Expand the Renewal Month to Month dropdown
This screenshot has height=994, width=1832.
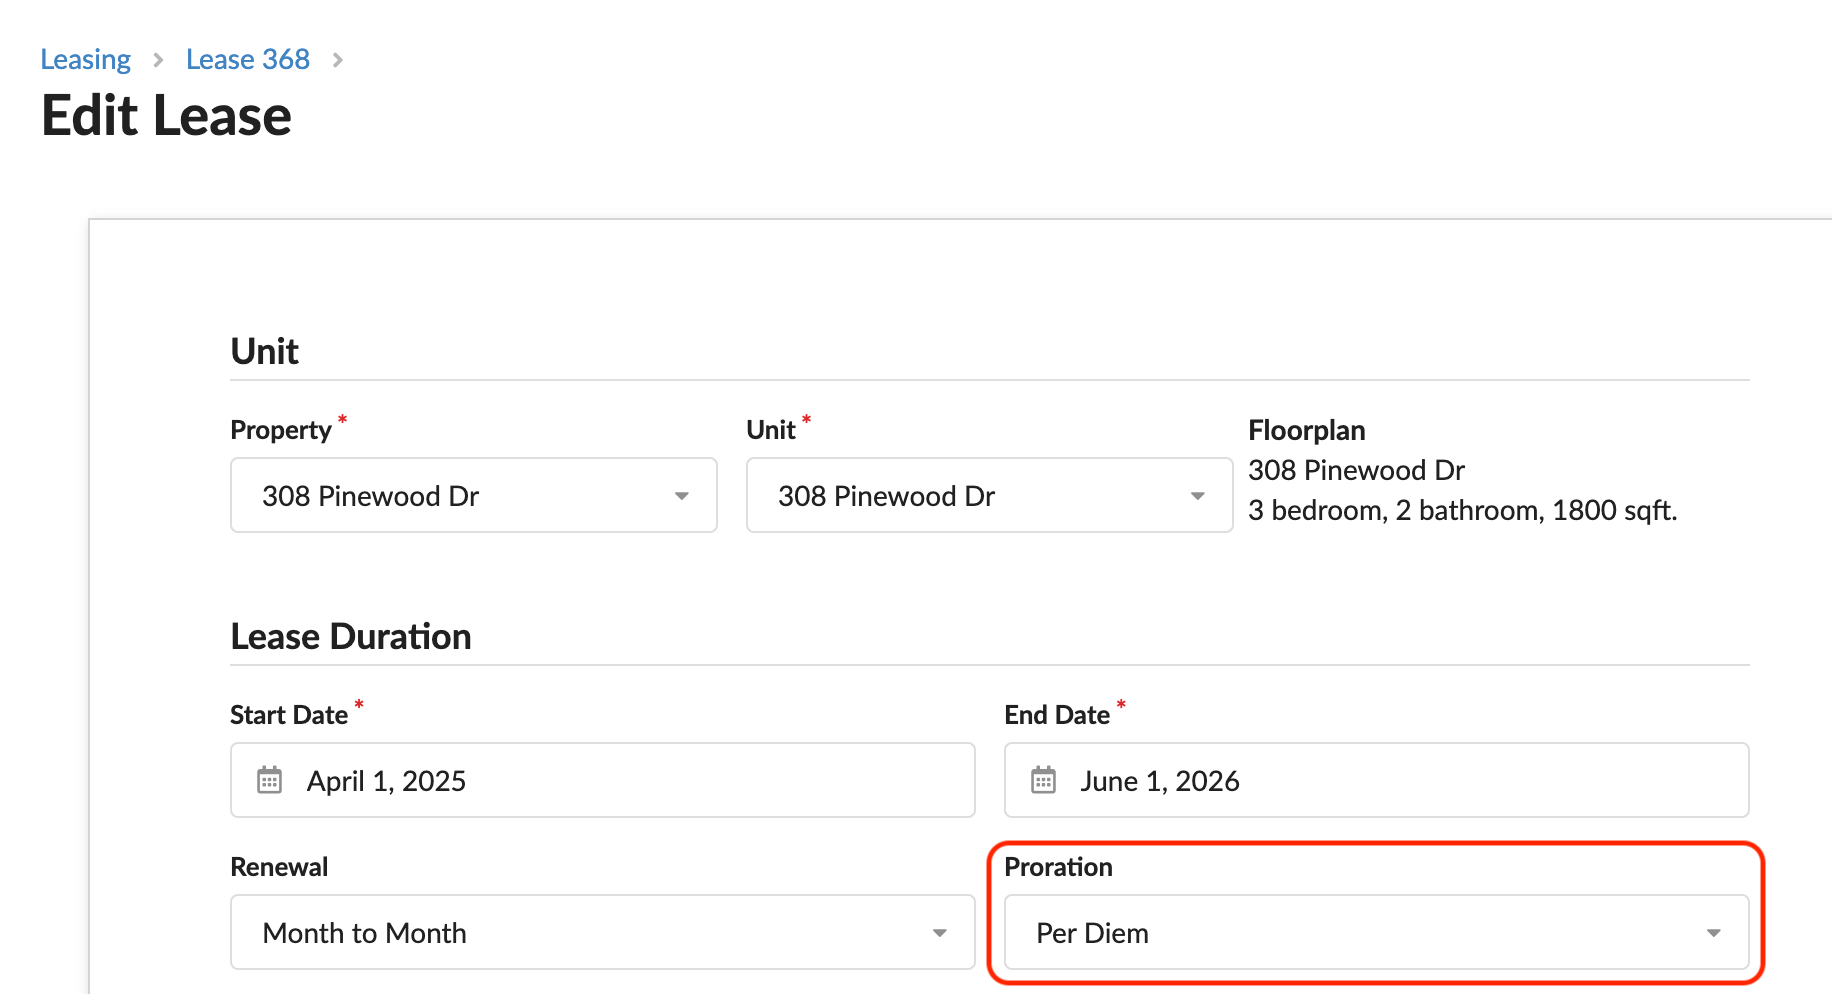pos(603,932)
